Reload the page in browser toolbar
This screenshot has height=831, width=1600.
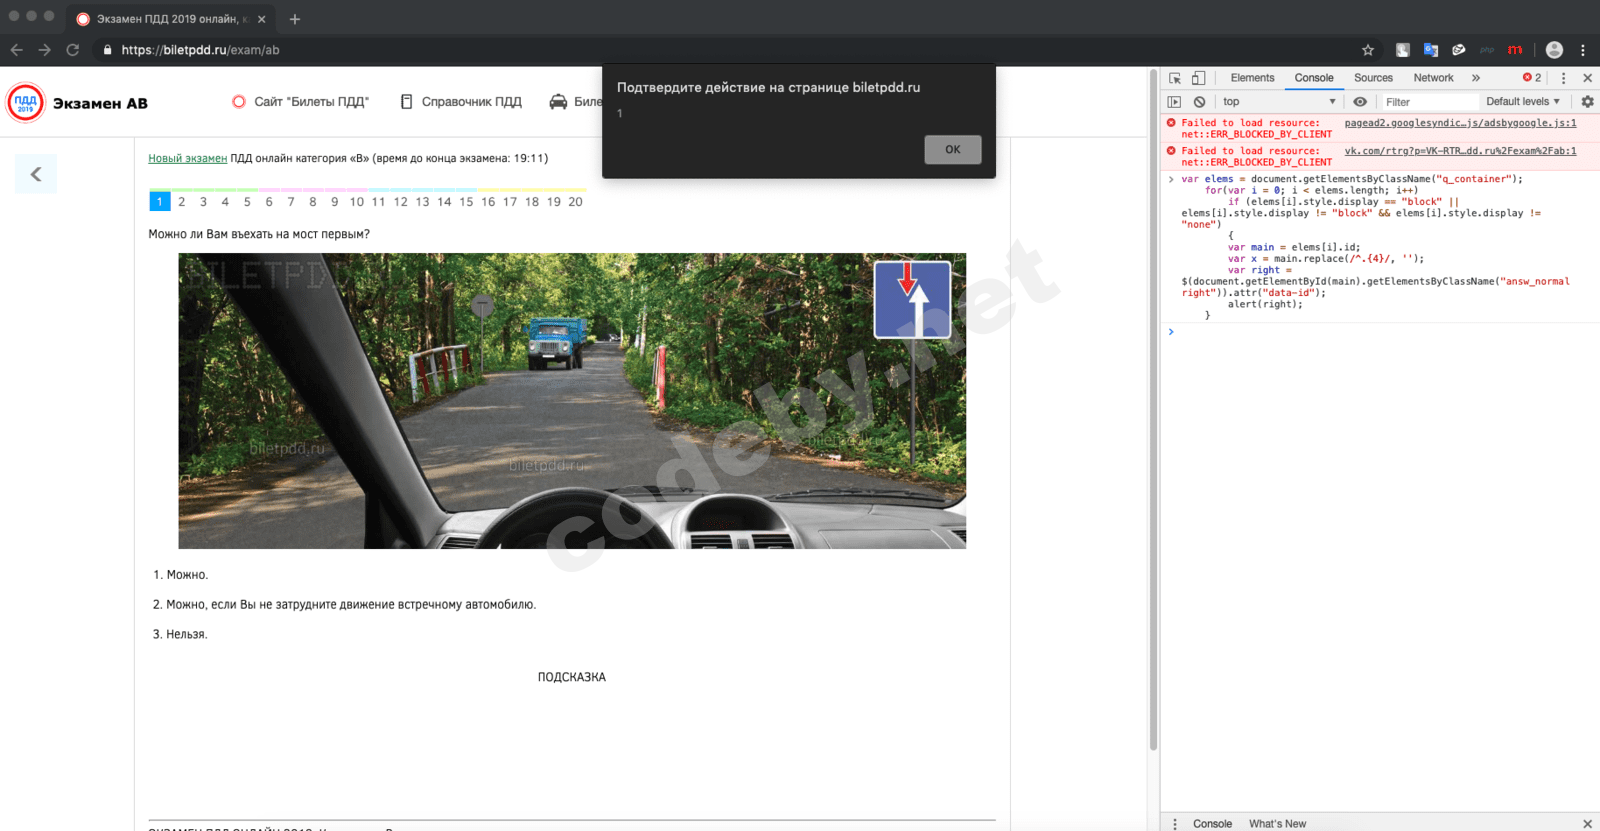pyautogui.click(x=72, y=50)
